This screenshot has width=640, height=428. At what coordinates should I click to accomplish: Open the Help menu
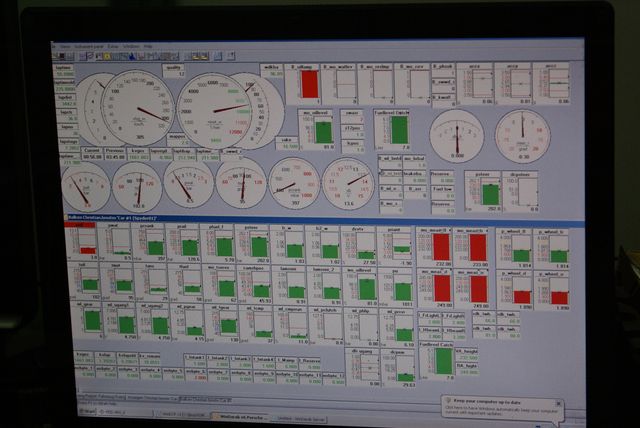pyautogui.click(x=147, y=47)
